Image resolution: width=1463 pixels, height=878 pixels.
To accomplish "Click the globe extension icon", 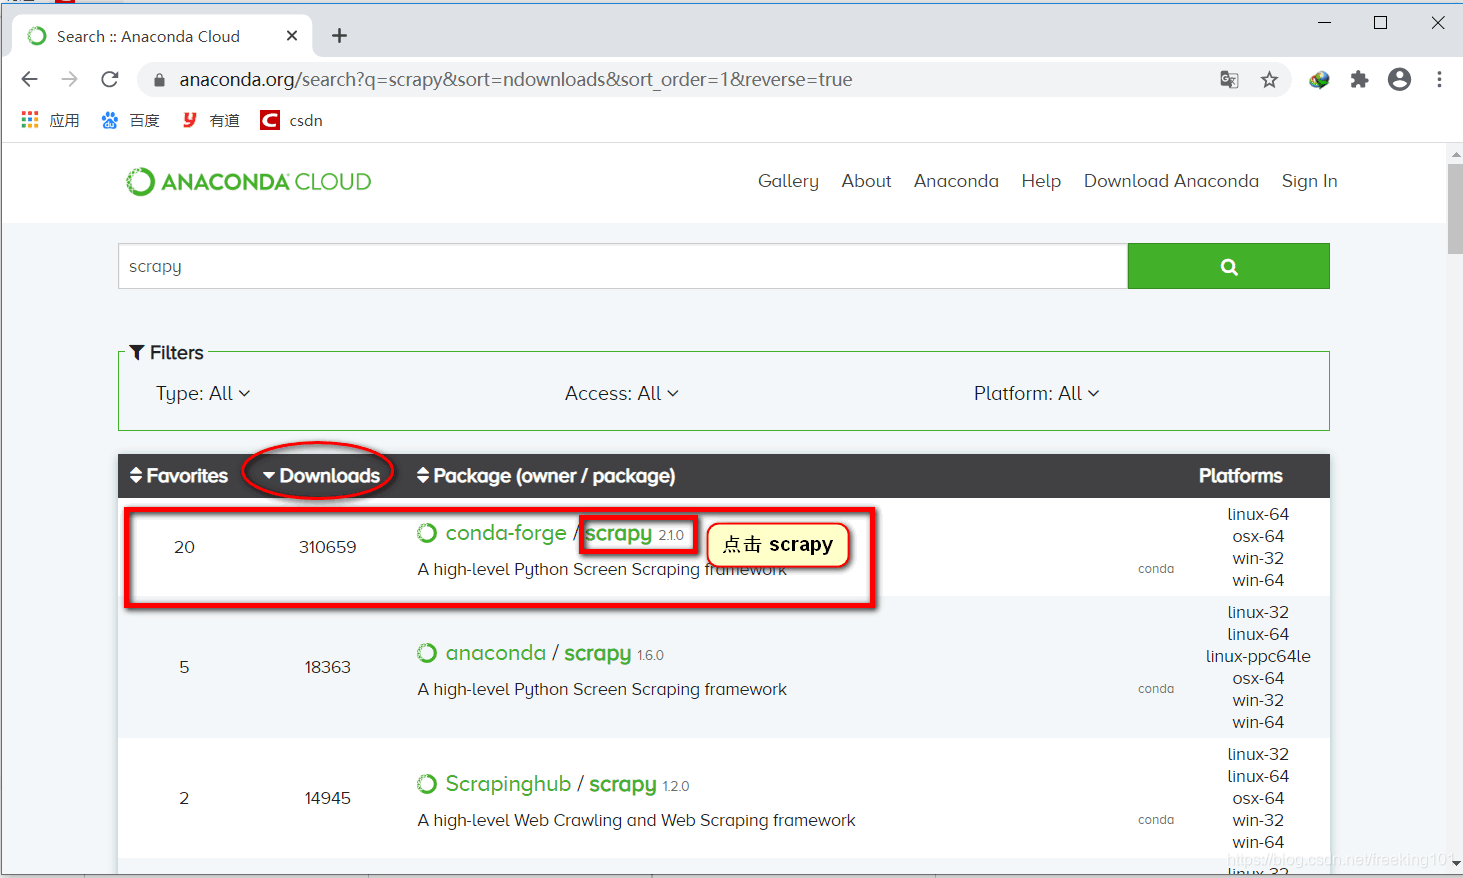I will coord(1319,80).
